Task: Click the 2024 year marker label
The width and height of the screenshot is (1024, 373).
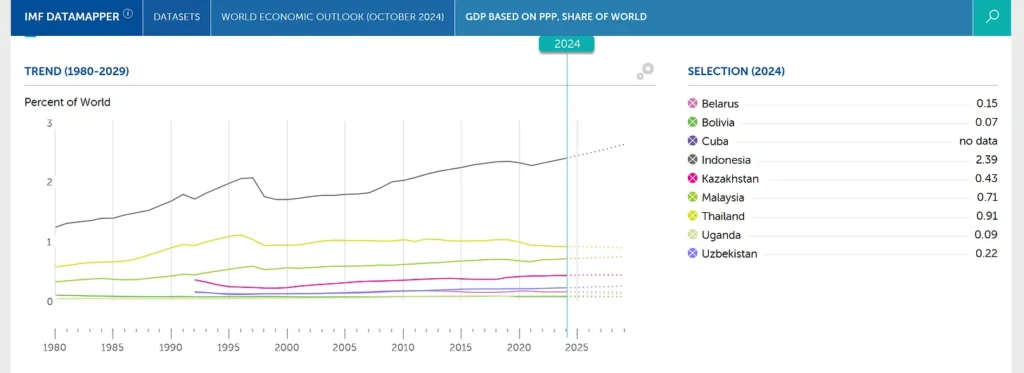Action: [x=567, y=44]
